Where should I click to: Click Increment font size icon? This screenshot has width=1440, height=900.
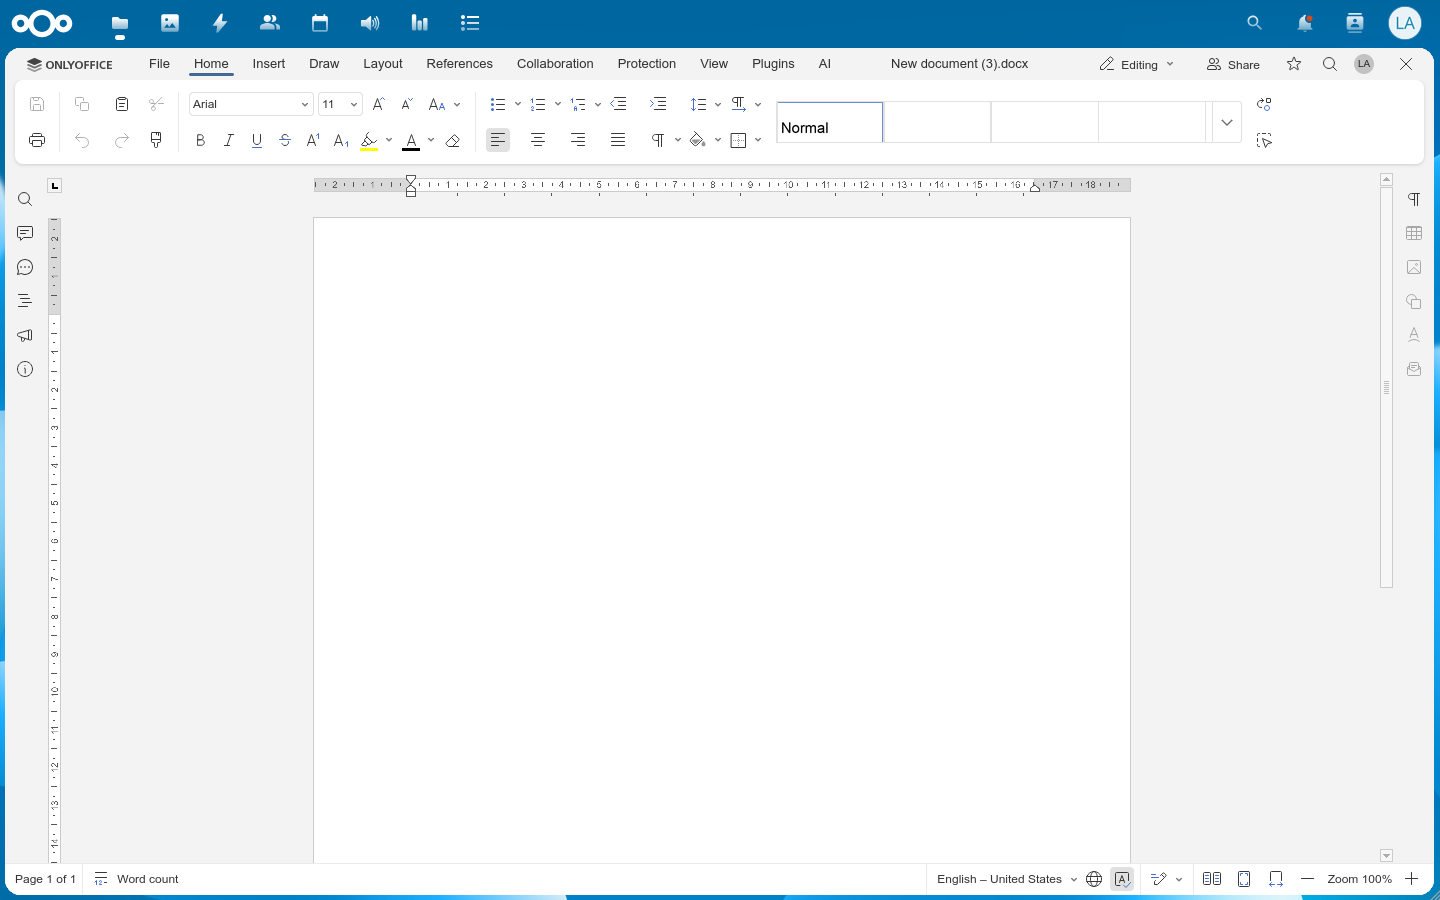tap(379, 104)
